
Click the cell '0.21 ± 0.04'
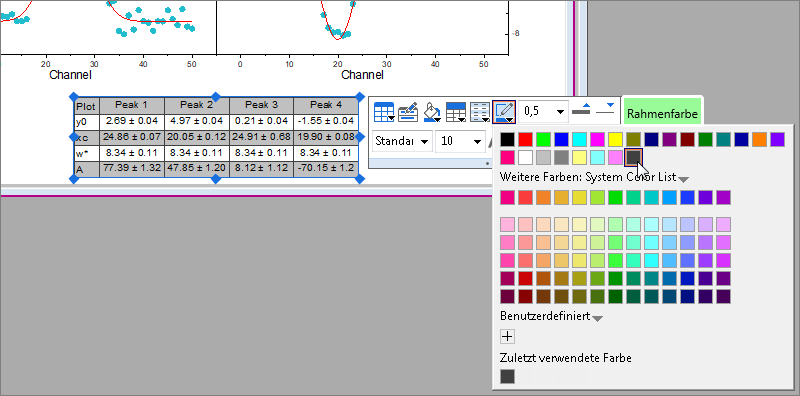click(x=261, y=121)
